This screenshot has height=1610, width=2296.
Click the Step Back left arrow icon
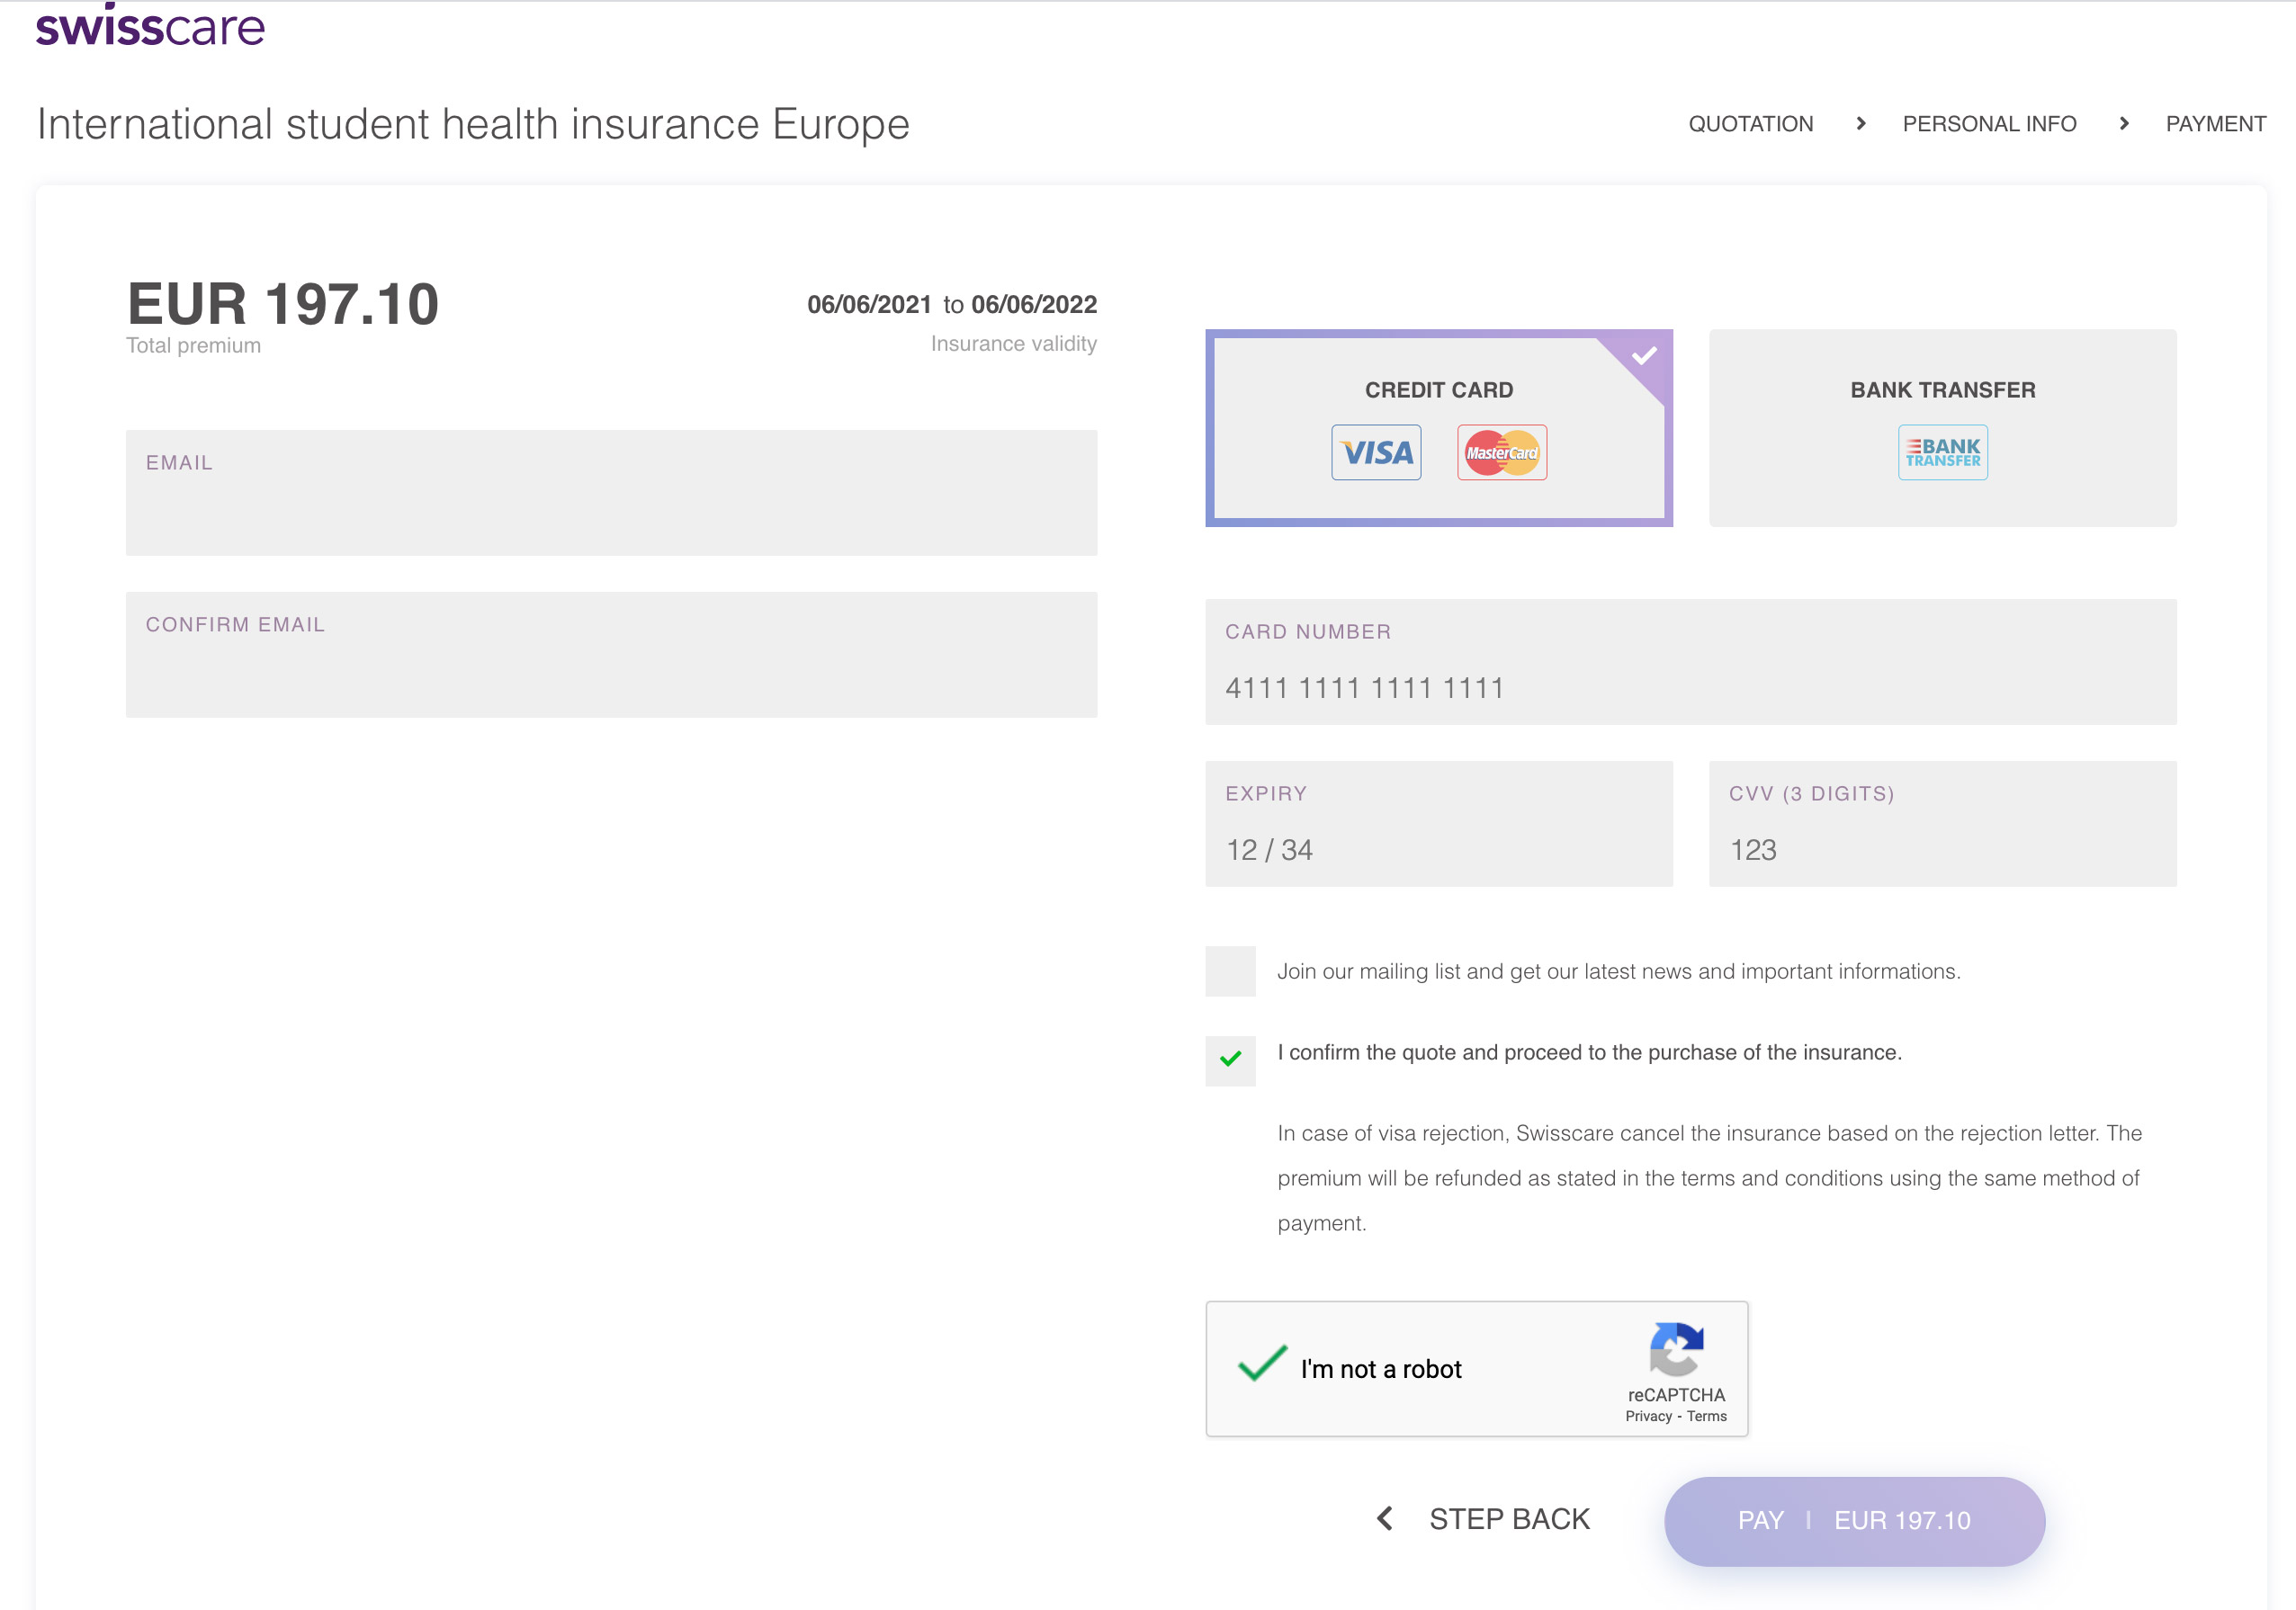tap(1385, 1518)
